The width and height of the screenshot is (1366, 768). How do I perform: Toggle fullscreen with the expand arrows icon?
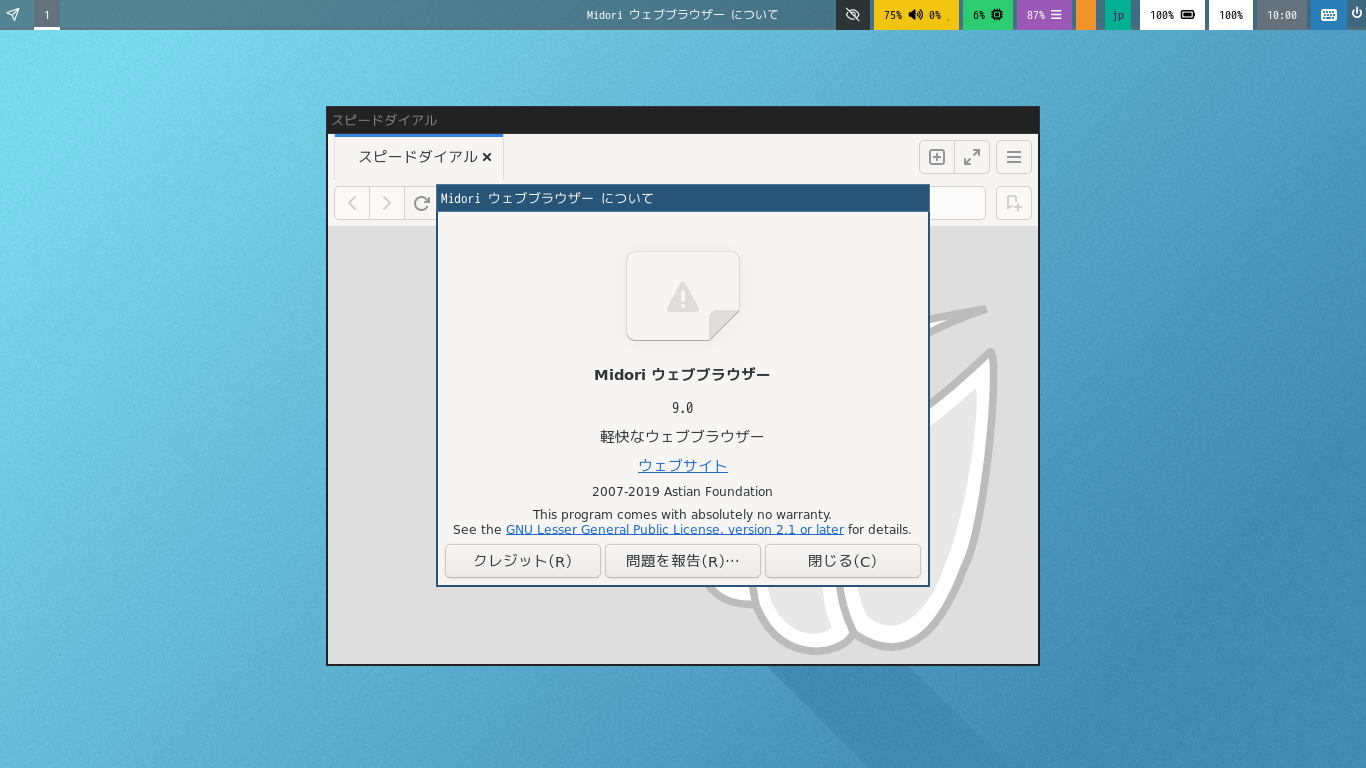point(972,157)
